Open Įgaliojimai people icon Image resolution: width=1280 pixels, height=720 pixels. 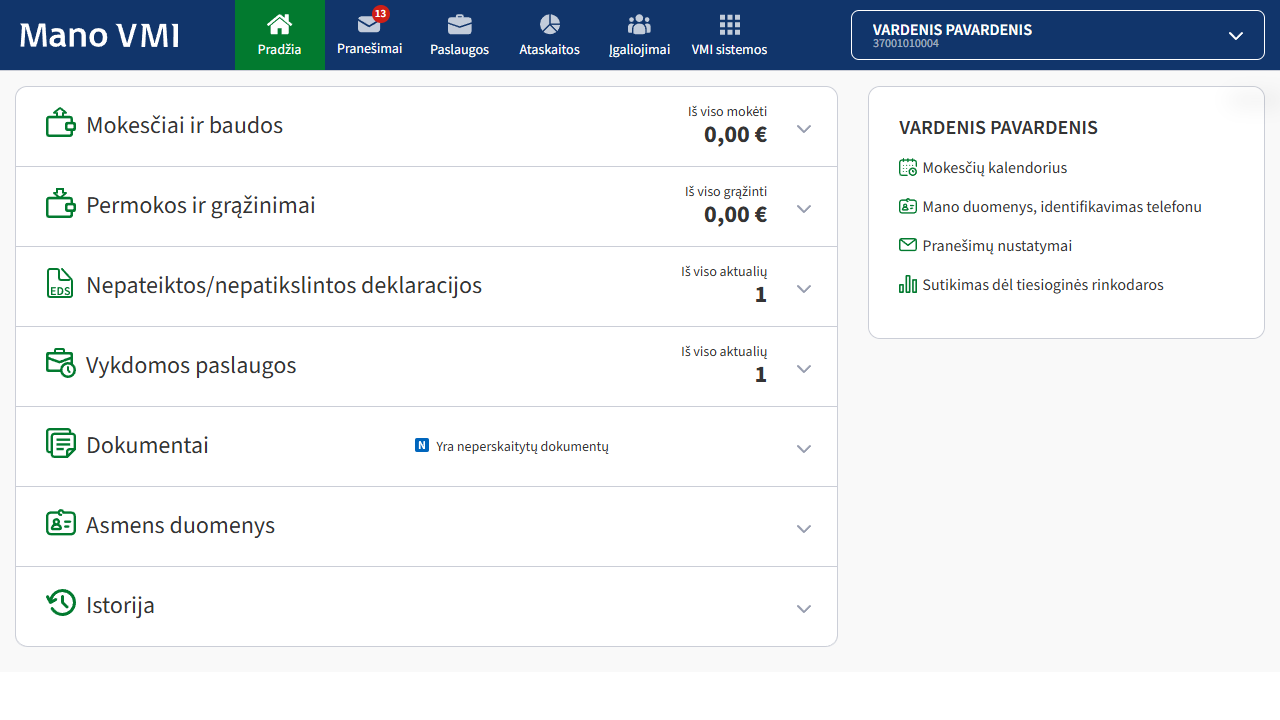click(639, 24)
